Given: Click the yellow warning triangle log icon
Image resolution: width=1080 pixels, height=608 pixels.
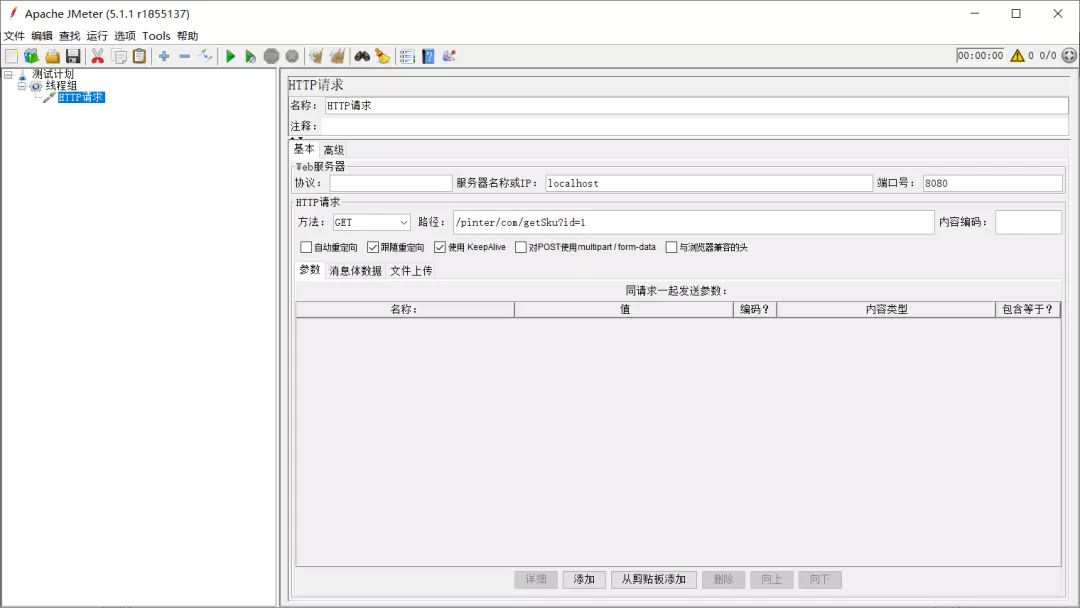Looking at the screenshot, I should pyautogui.click(x=1017, y=56).
